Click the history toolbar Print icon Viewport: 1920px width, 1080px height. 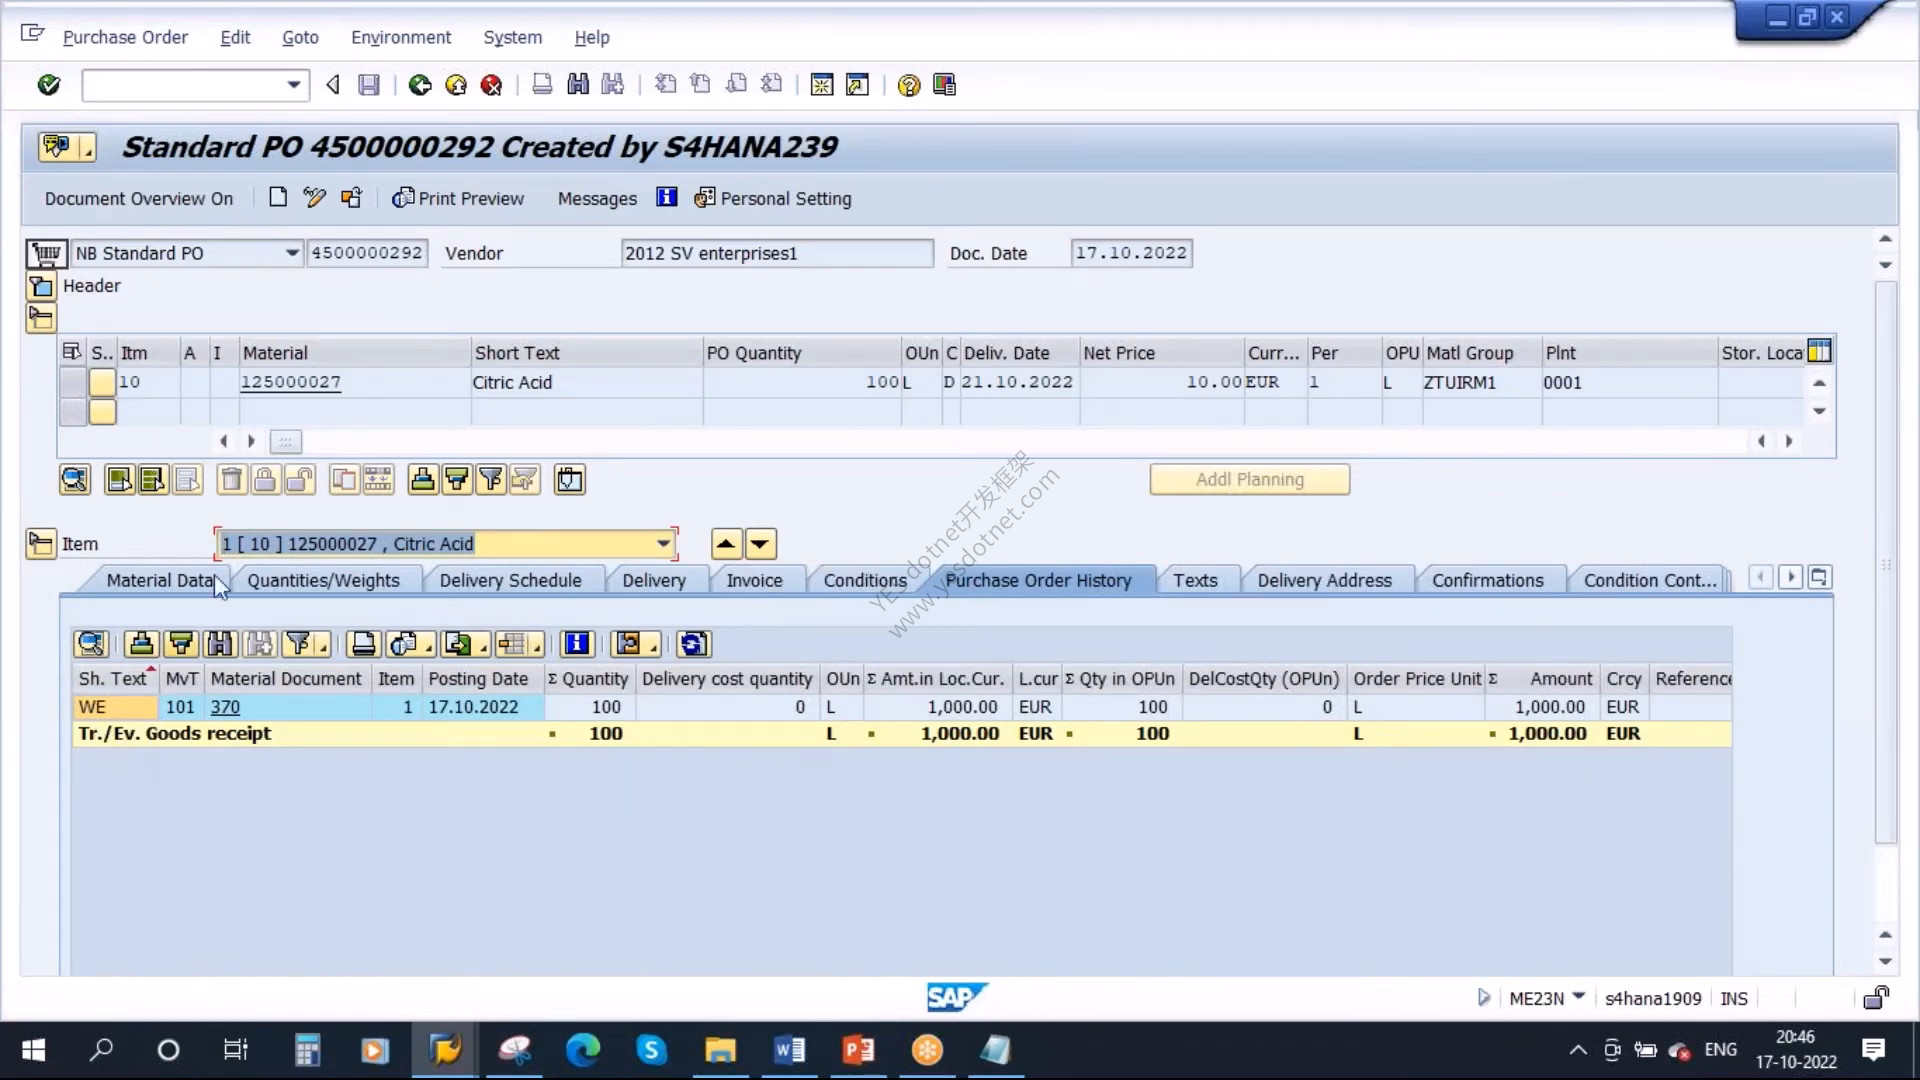pos(363,644)
